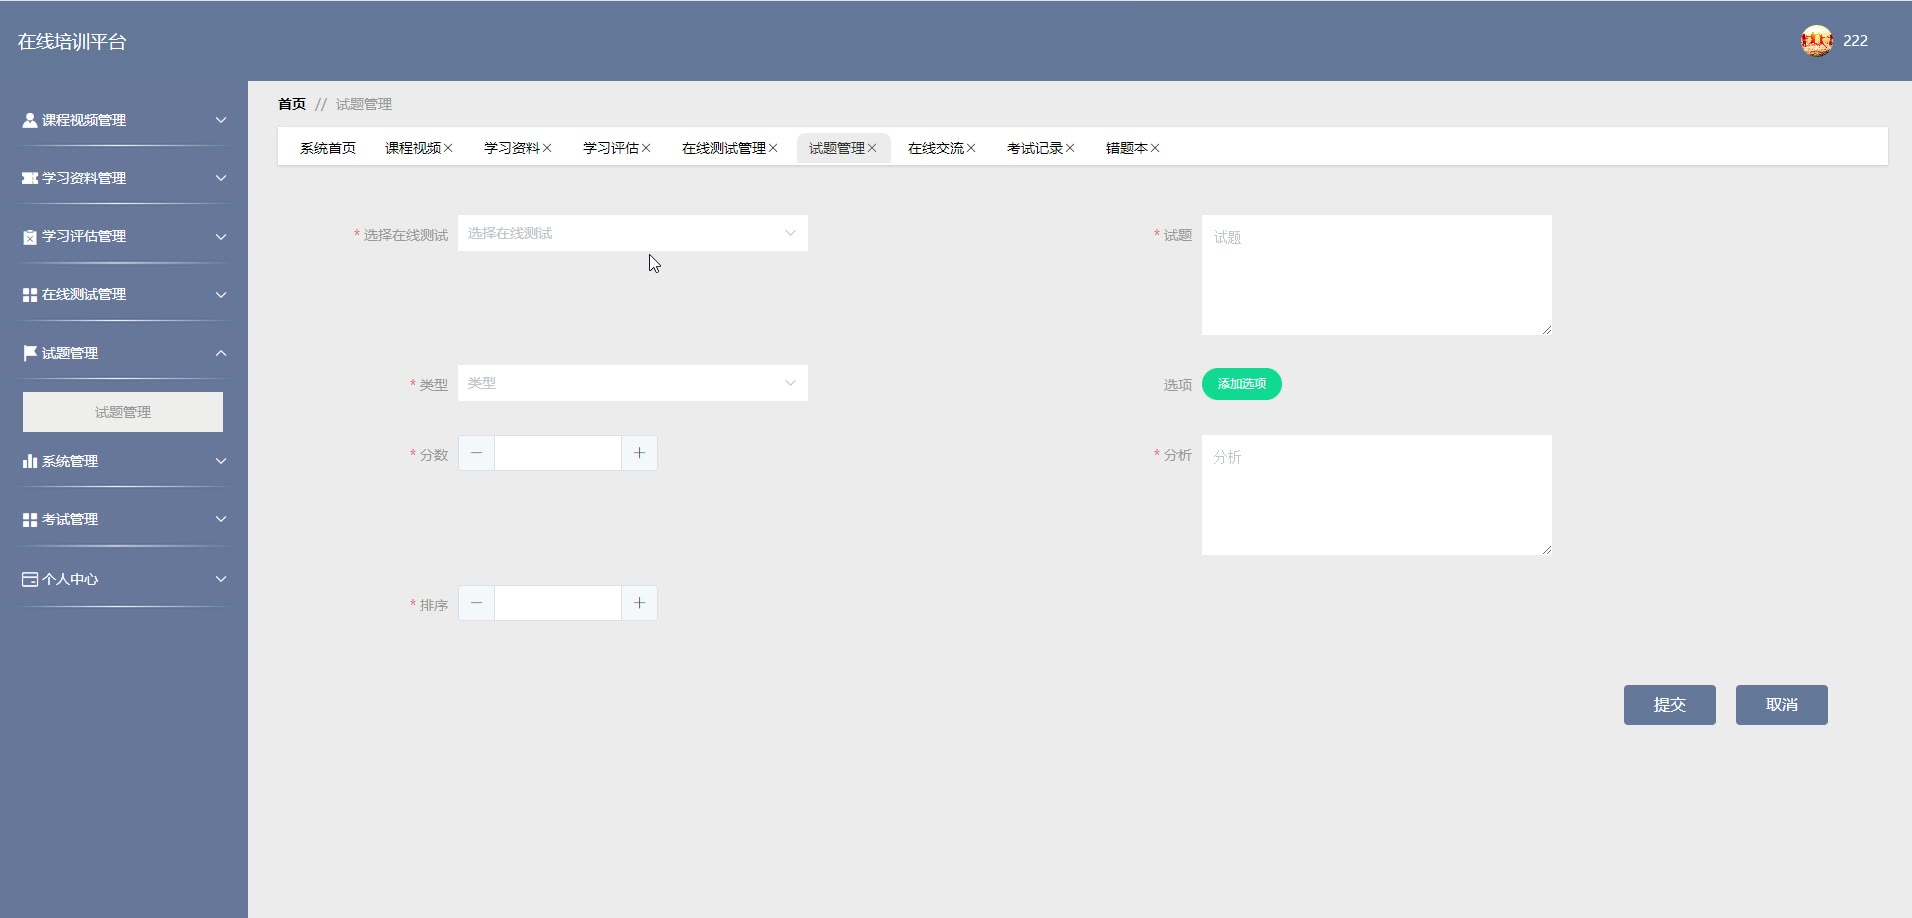Close the 学习评估 tab

tap(646, 148)
